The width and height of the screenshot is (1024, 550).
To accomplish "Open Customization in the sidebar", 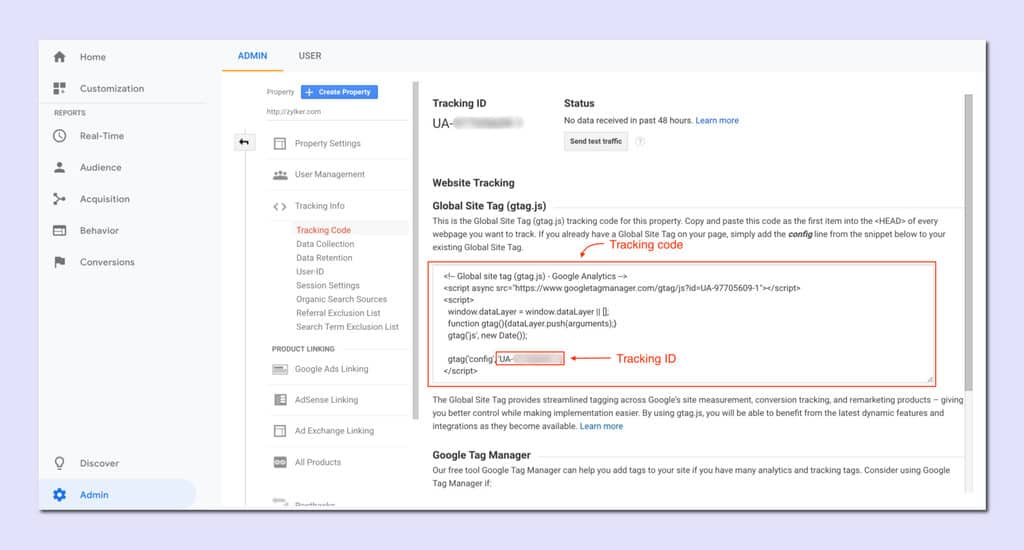I will click(112, 88).
